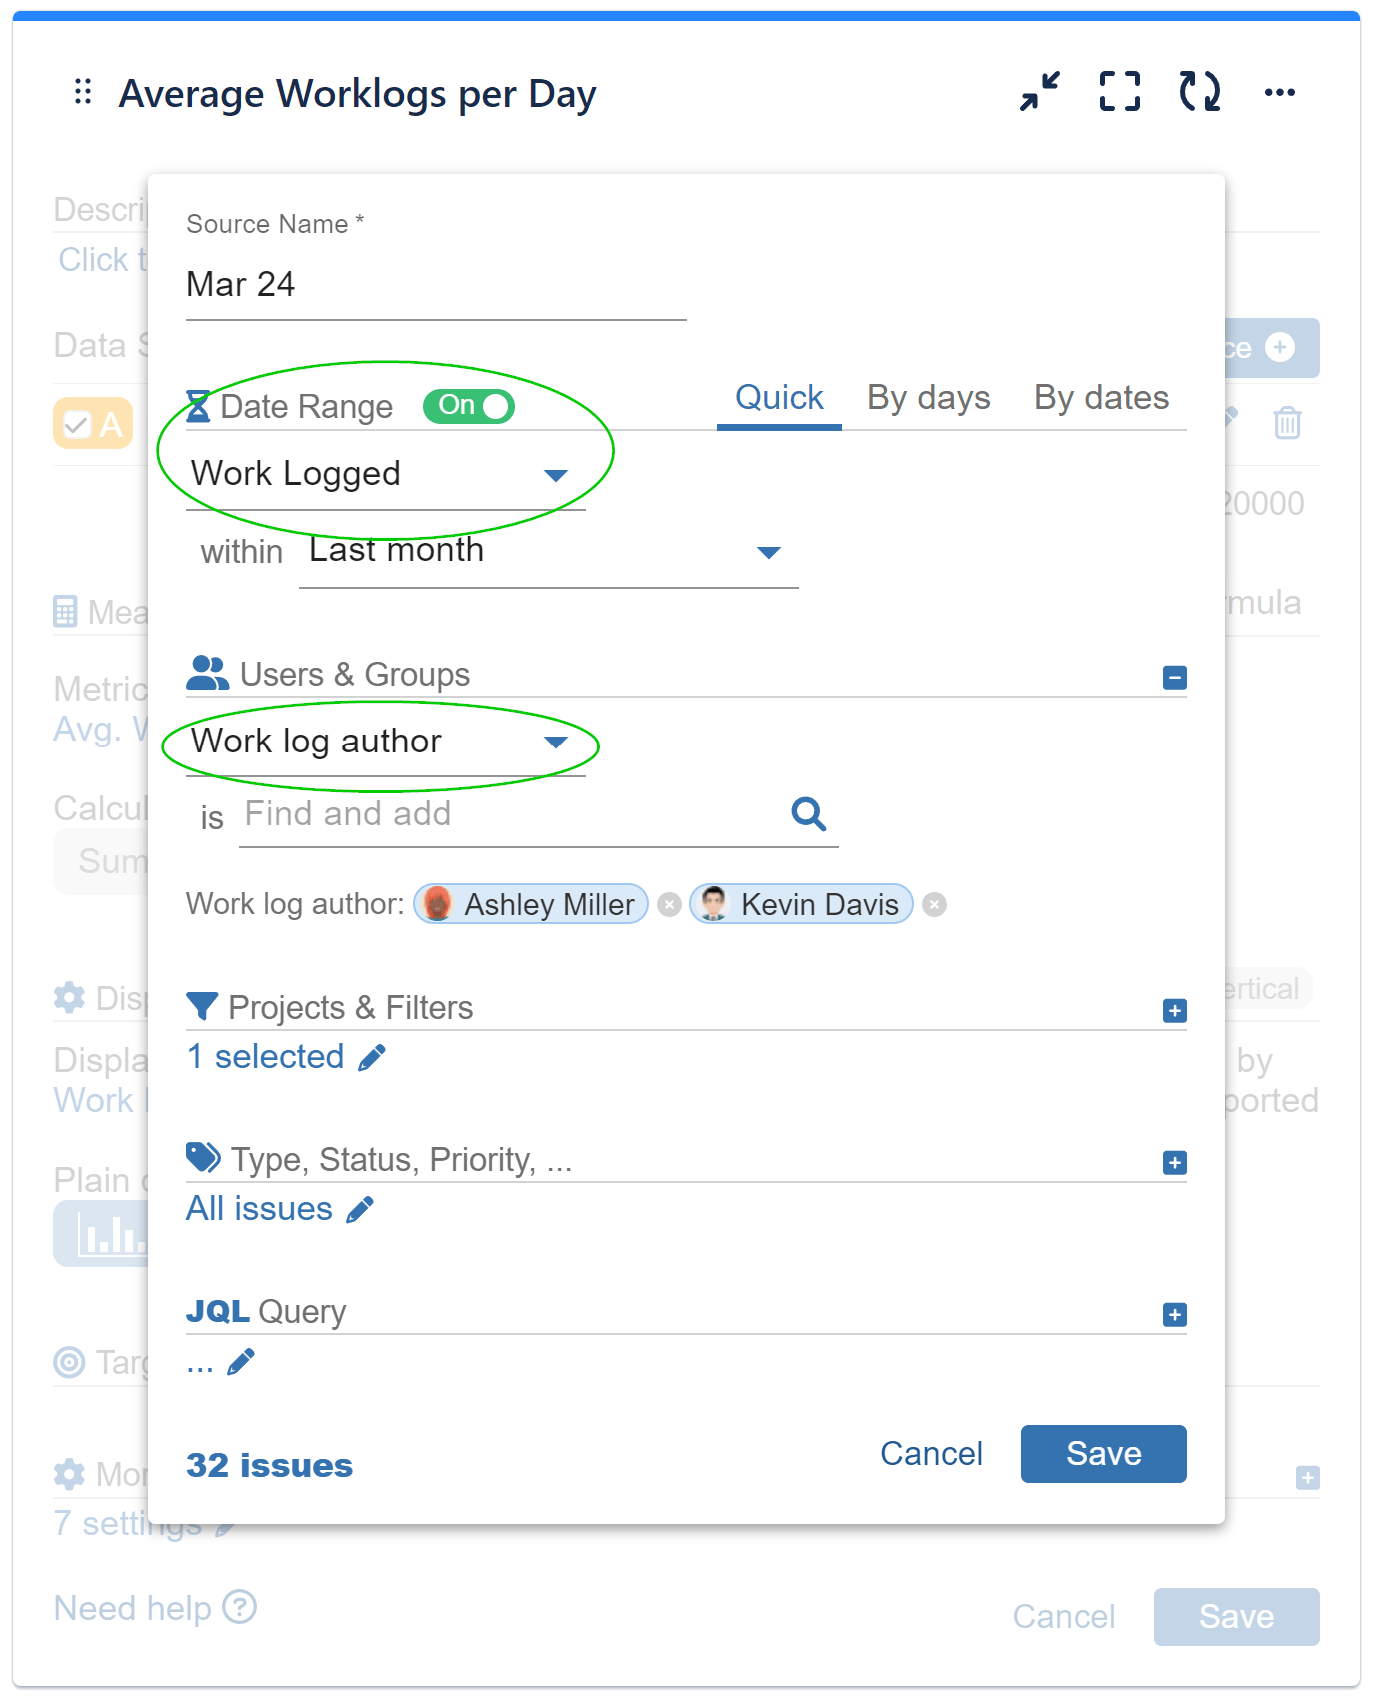Open the 32 issues link
The image size is (1373, 1702).
[268, 1465]
